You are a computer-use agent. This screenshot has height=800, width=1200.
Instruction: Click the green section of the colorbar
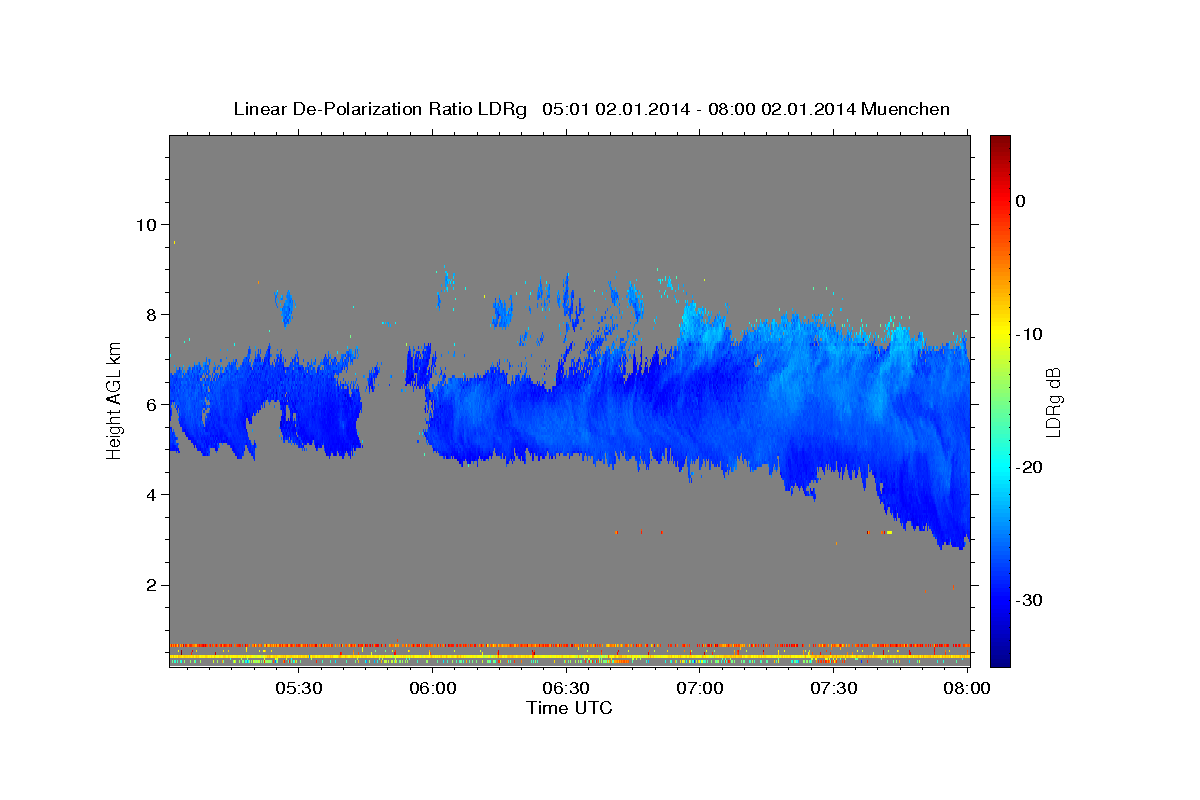[x=1000, y=400]
